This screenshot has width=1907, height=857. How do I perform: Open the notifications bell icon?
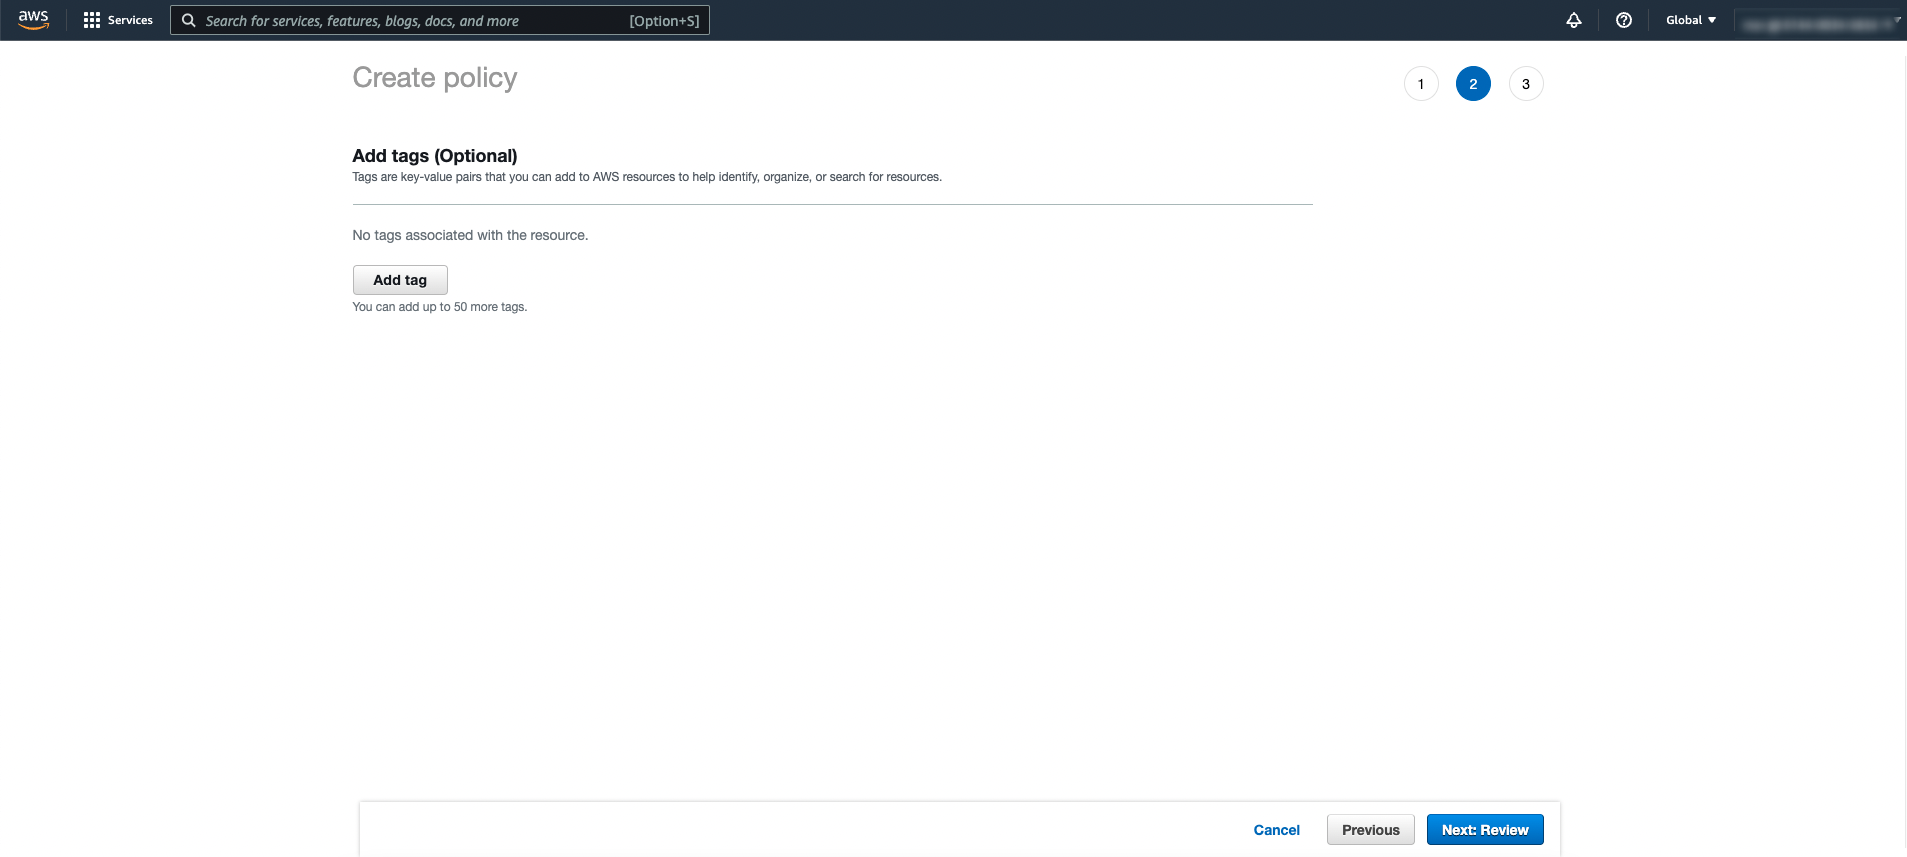click(x=1574, y=20)
